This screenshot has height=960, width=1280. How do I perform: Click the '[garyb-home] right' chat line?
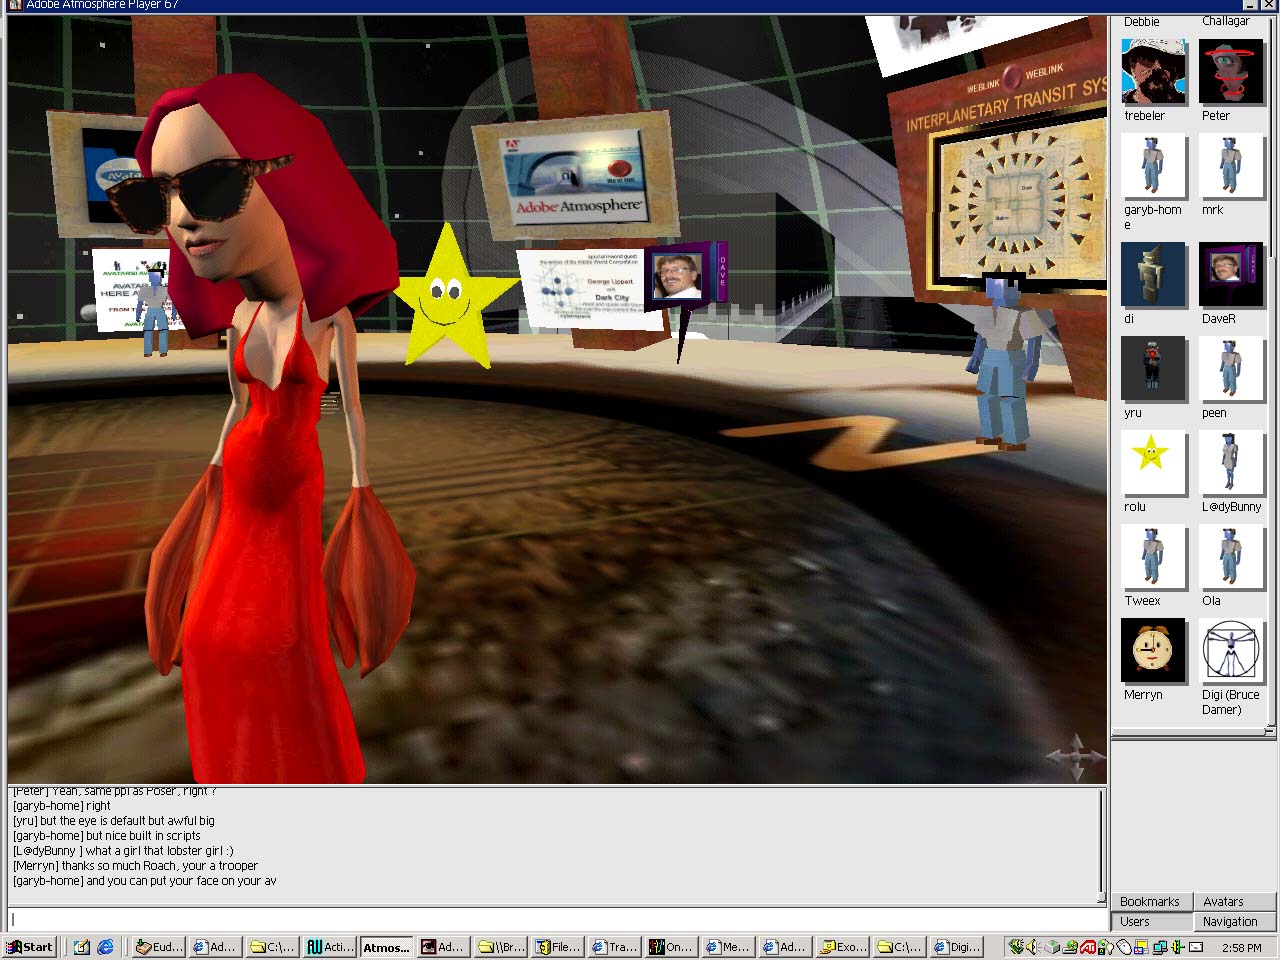(62, 806)
